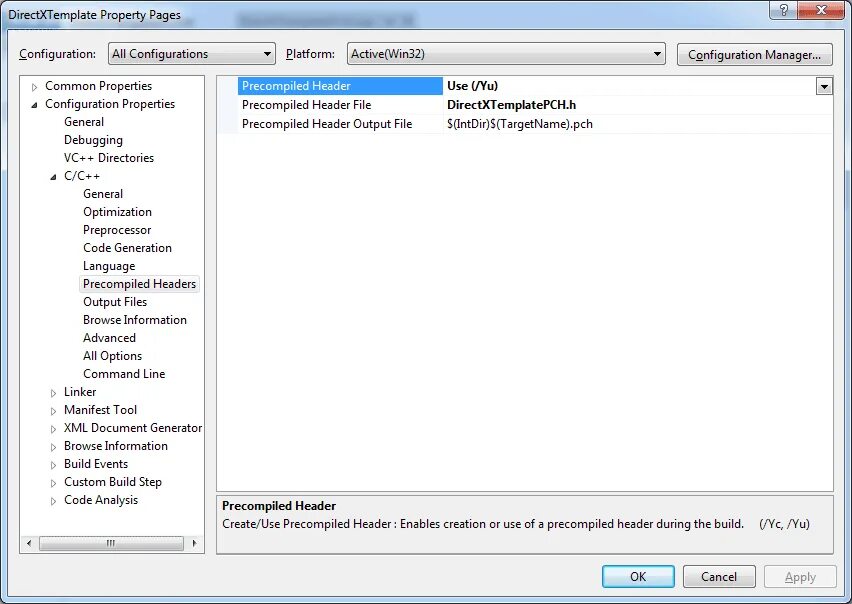Expand the Manifest Tool node arrow
Image resolution: width=852 pixels, height=604 pixels.
53,411
